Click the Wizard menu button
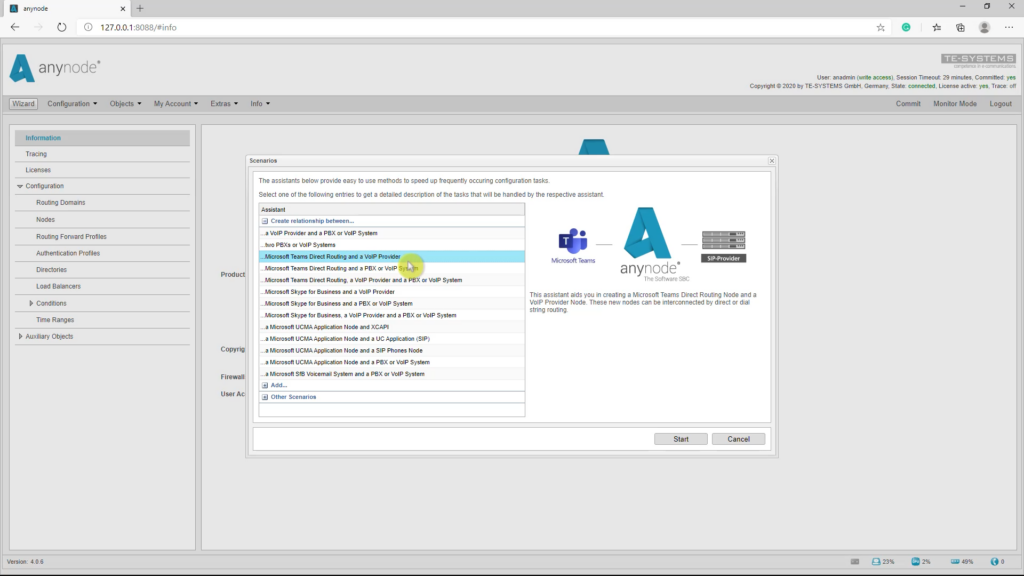The width and height of the screenshot is (1024, 576). [23, 104]
